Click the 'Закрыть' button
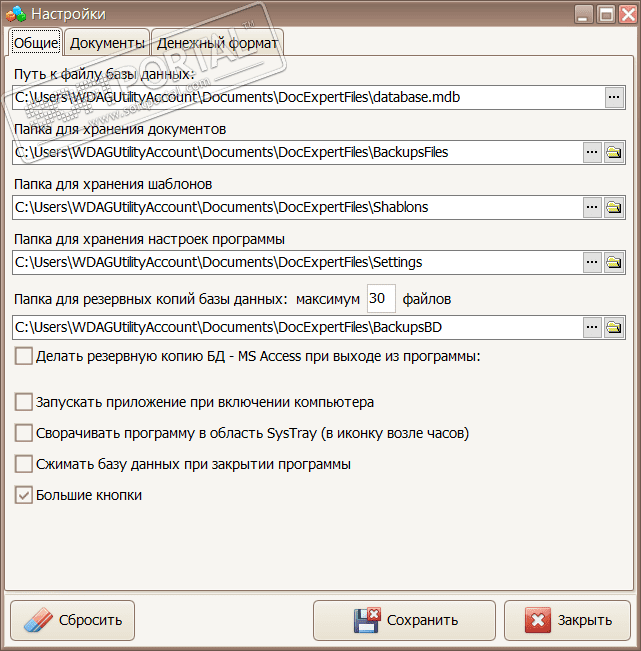 pos(567,620)
